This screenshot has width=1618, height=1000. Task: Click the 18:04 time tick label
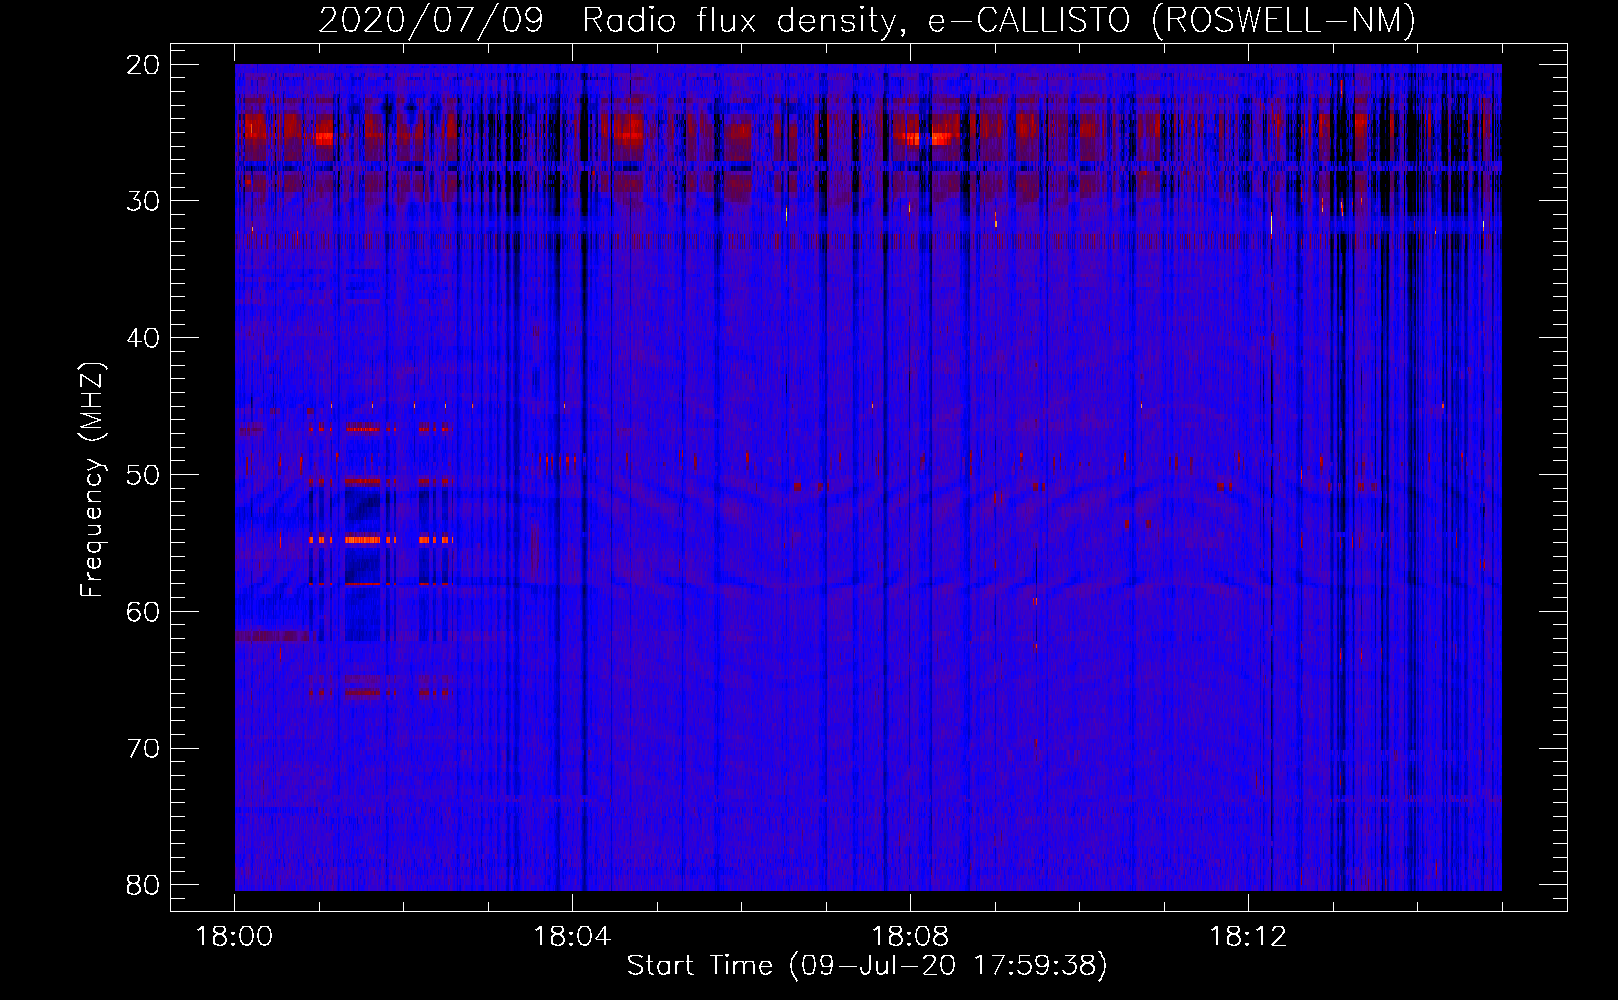click(572, 937)
